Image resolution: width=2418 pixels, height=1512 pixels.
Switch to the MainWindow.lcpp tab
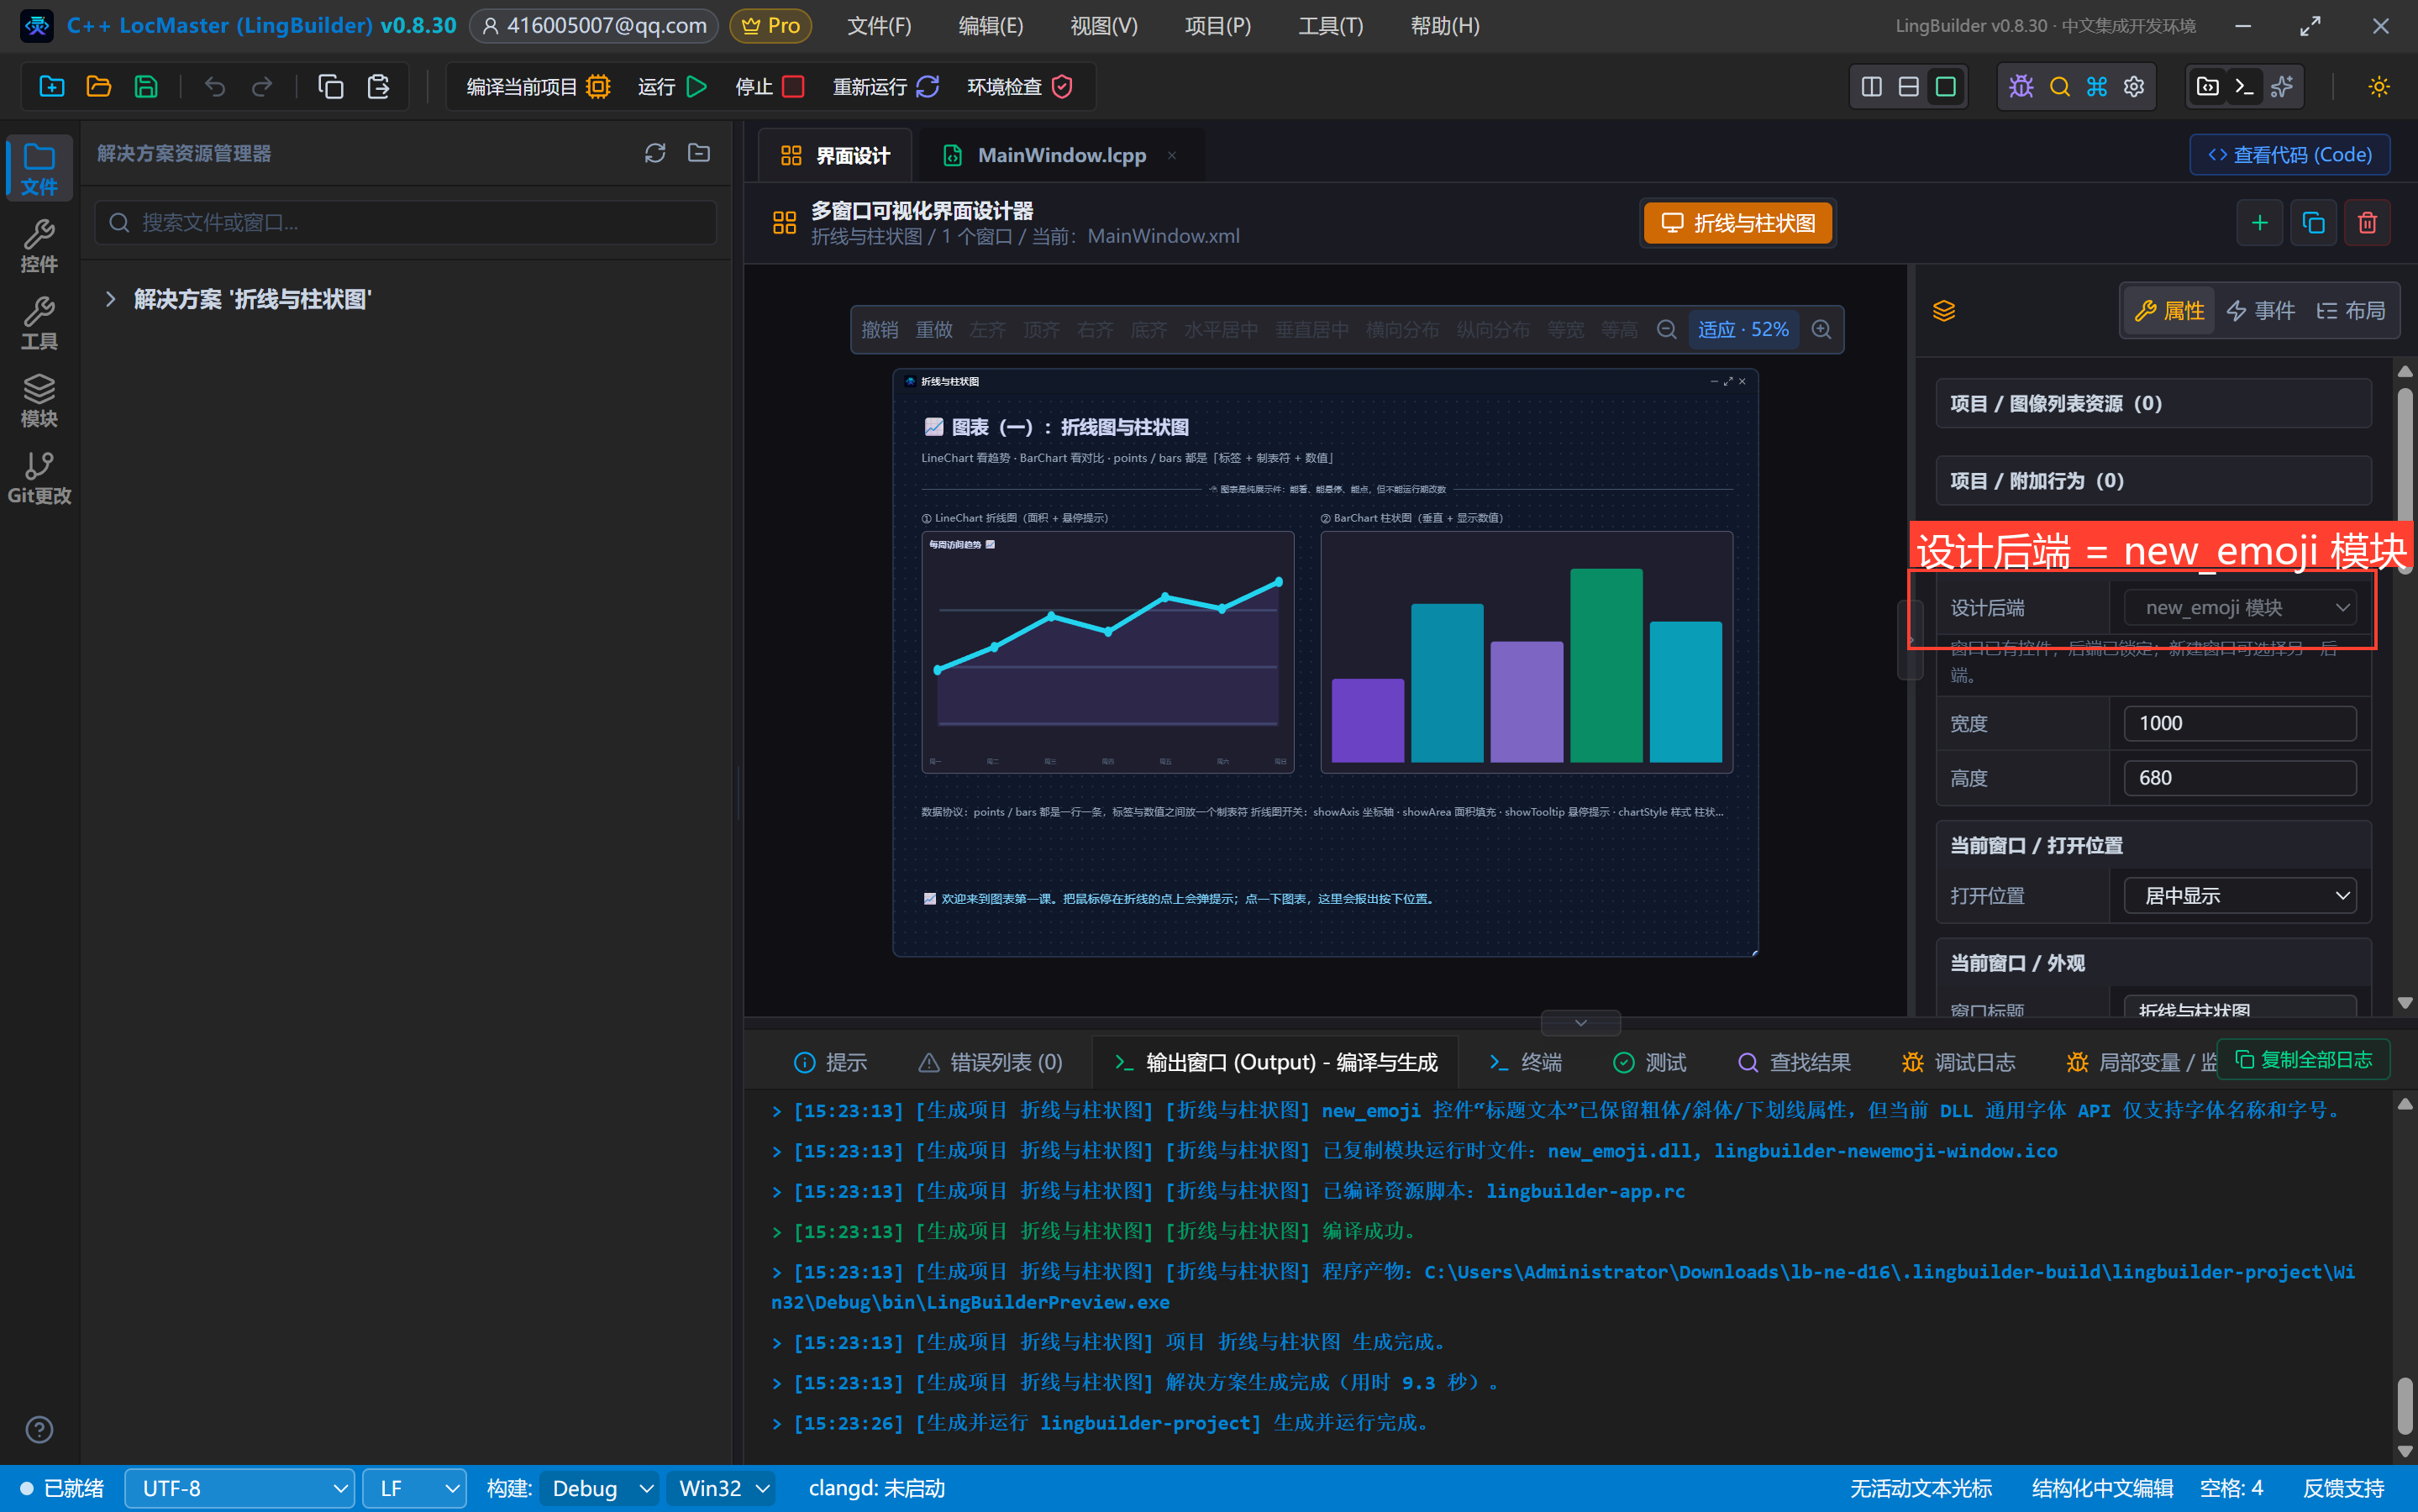pyautogui.click(x=1061, y=155)
